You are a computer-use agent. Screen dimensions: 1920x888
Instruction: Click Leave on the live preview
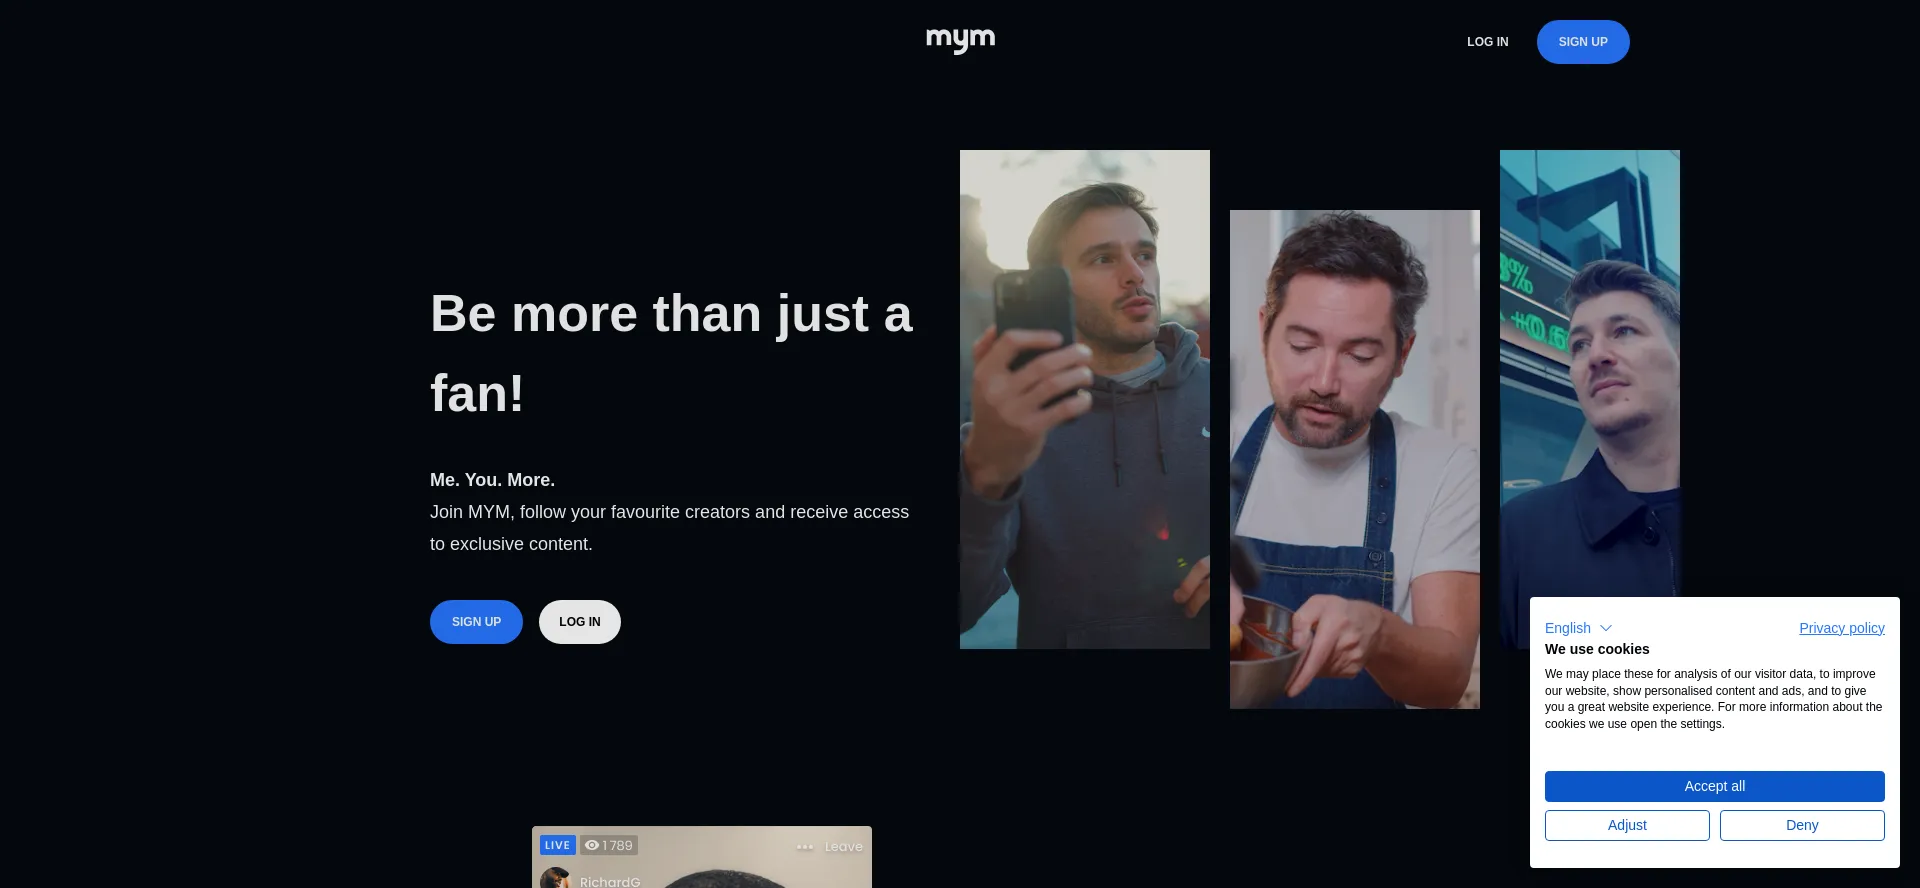coord(843,847)
